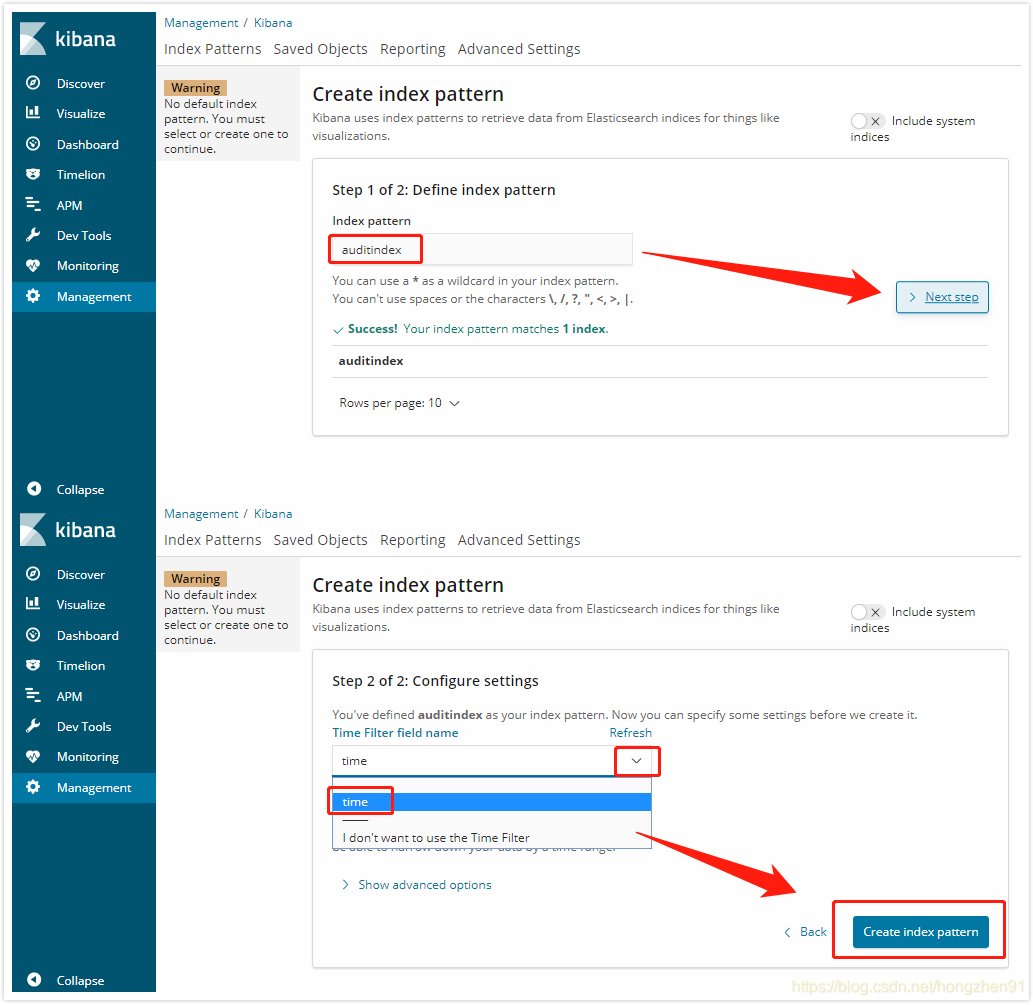The width and height of the screenshot is (1033, 1005).
Task: Open the Monitoring heartbeat icon in the upper sidebar
Action: click(33, 266)
